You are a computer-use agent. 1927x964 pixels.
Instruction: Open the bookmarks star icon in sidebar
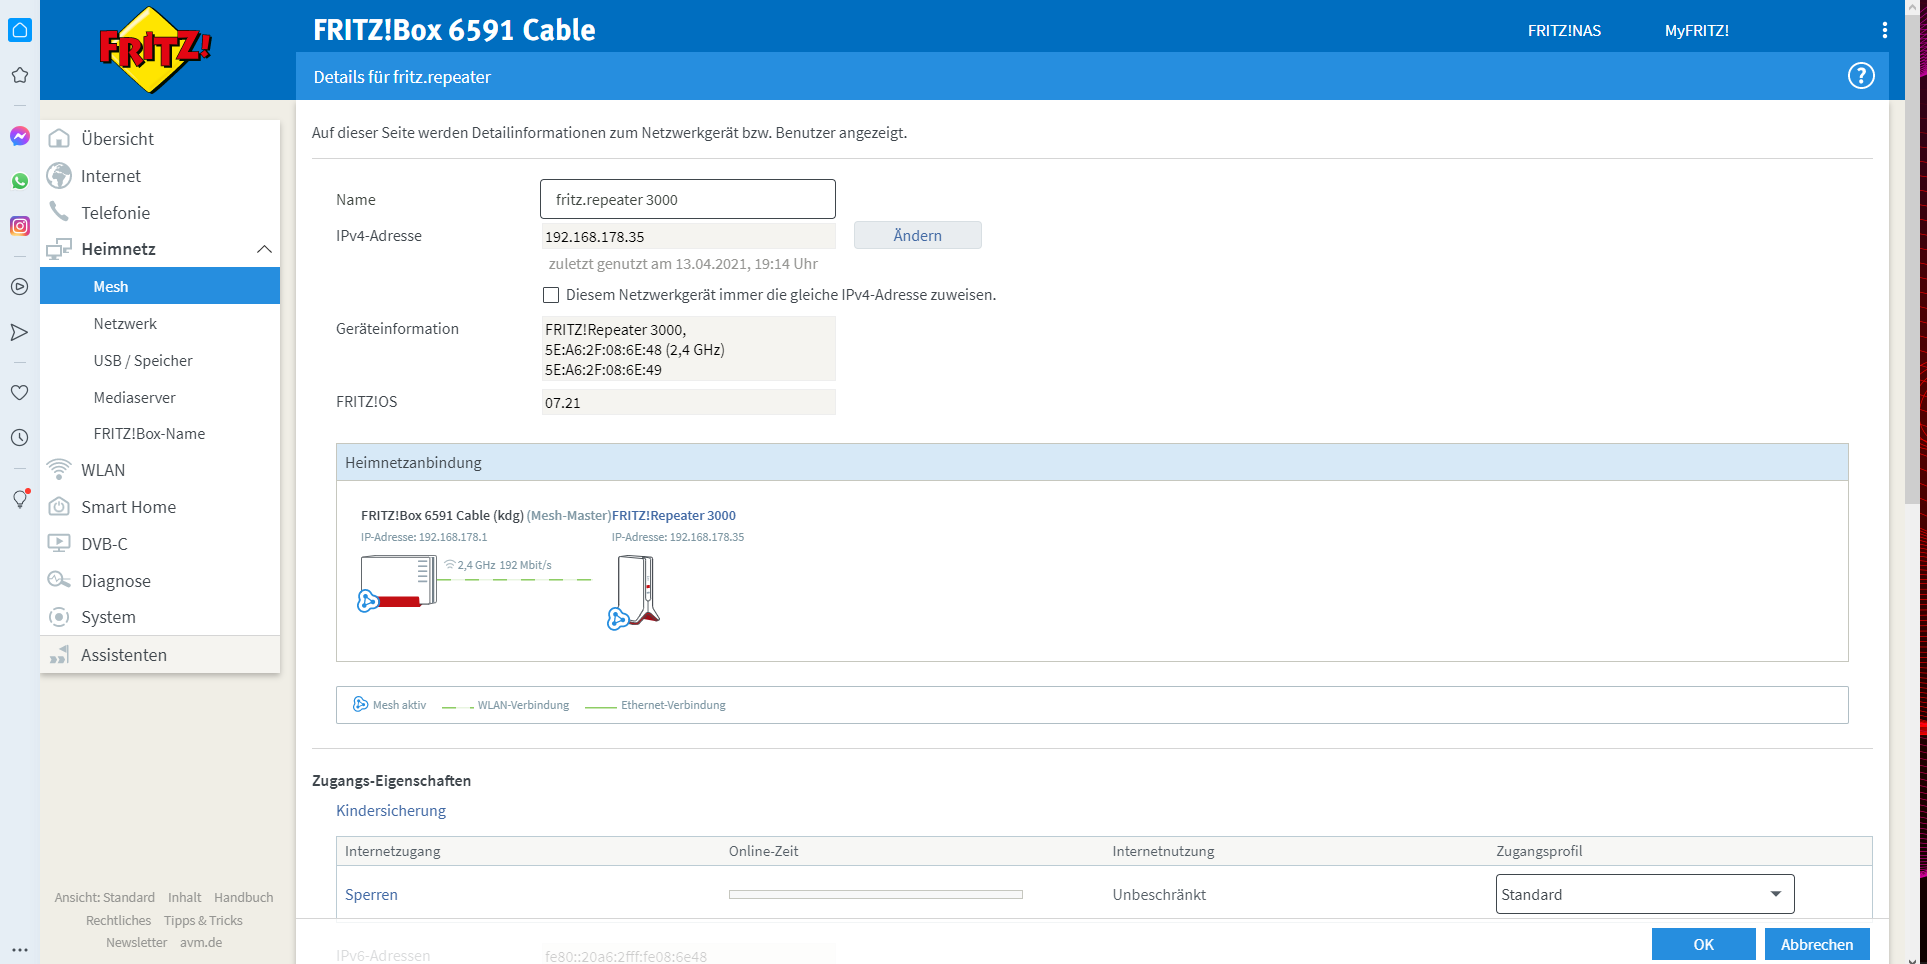pyautogui.click(x=20, y=75)
